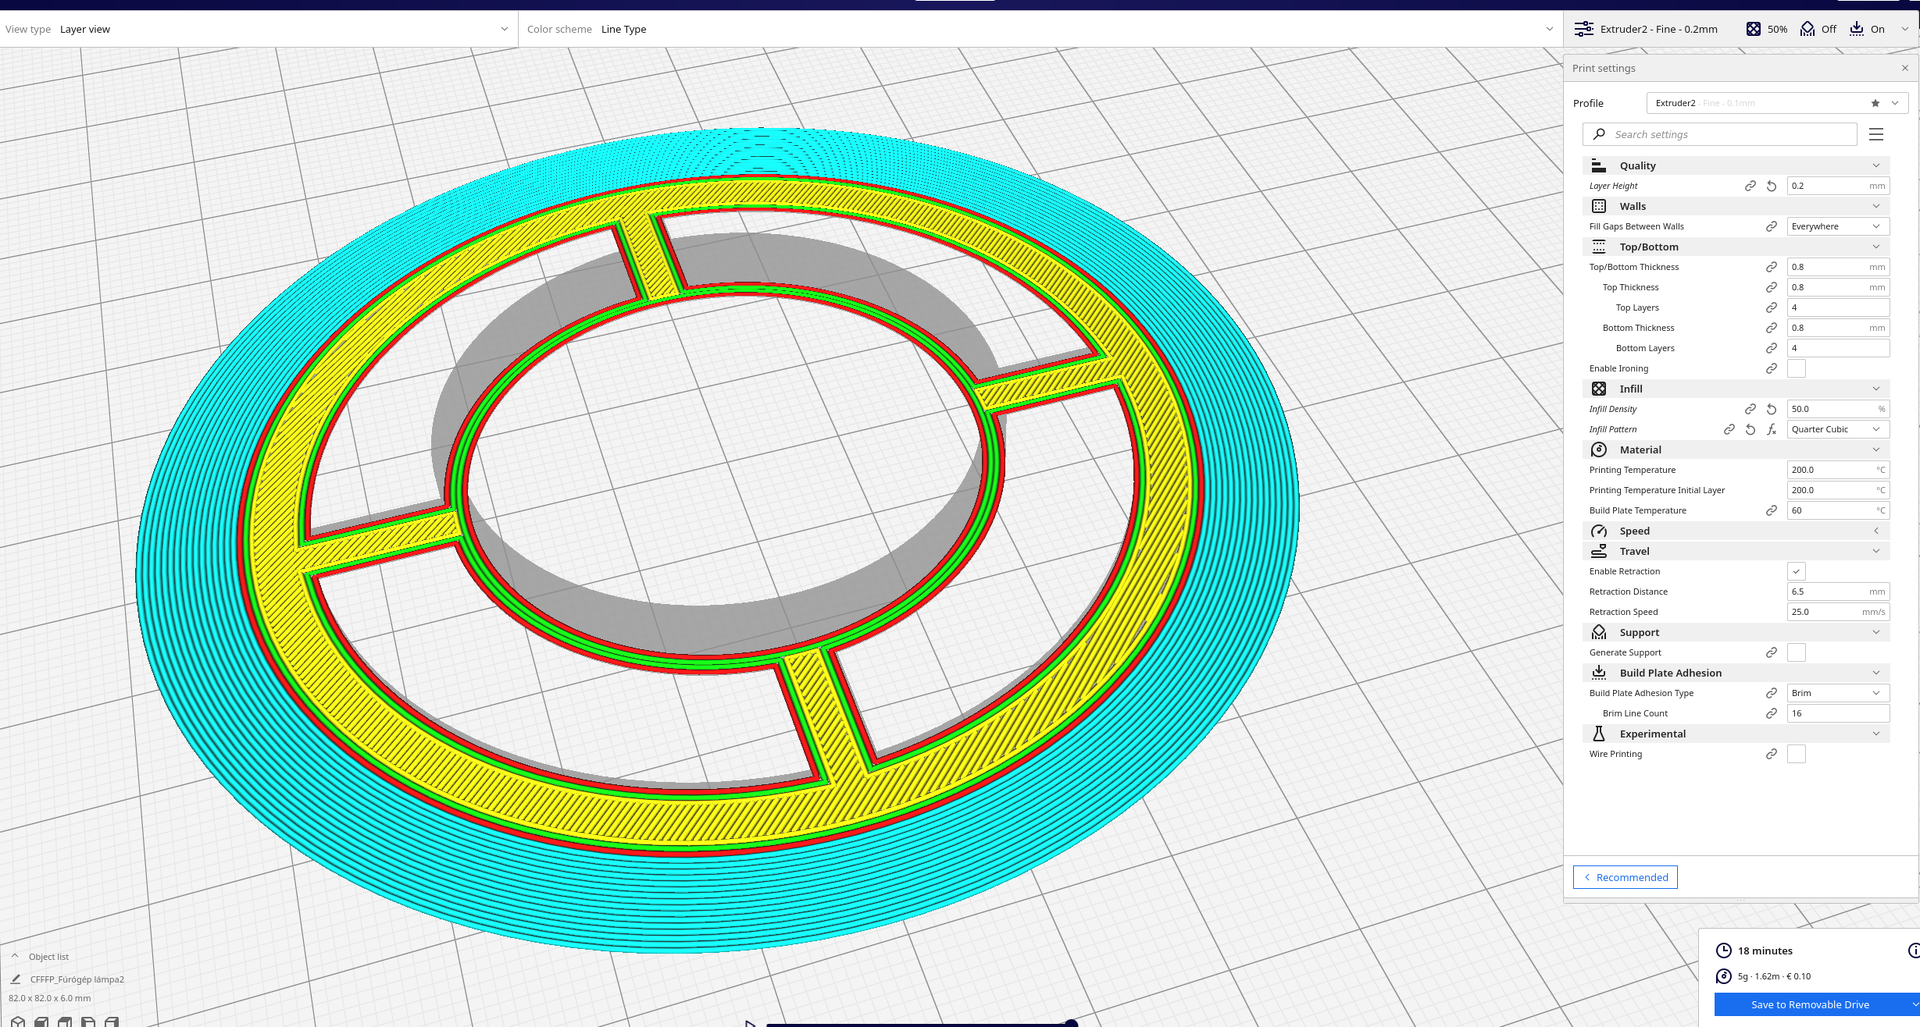Click the 5g · 1.62m · € 0.10 material estimate
1920x1027 pixels.
point(1774,976)
